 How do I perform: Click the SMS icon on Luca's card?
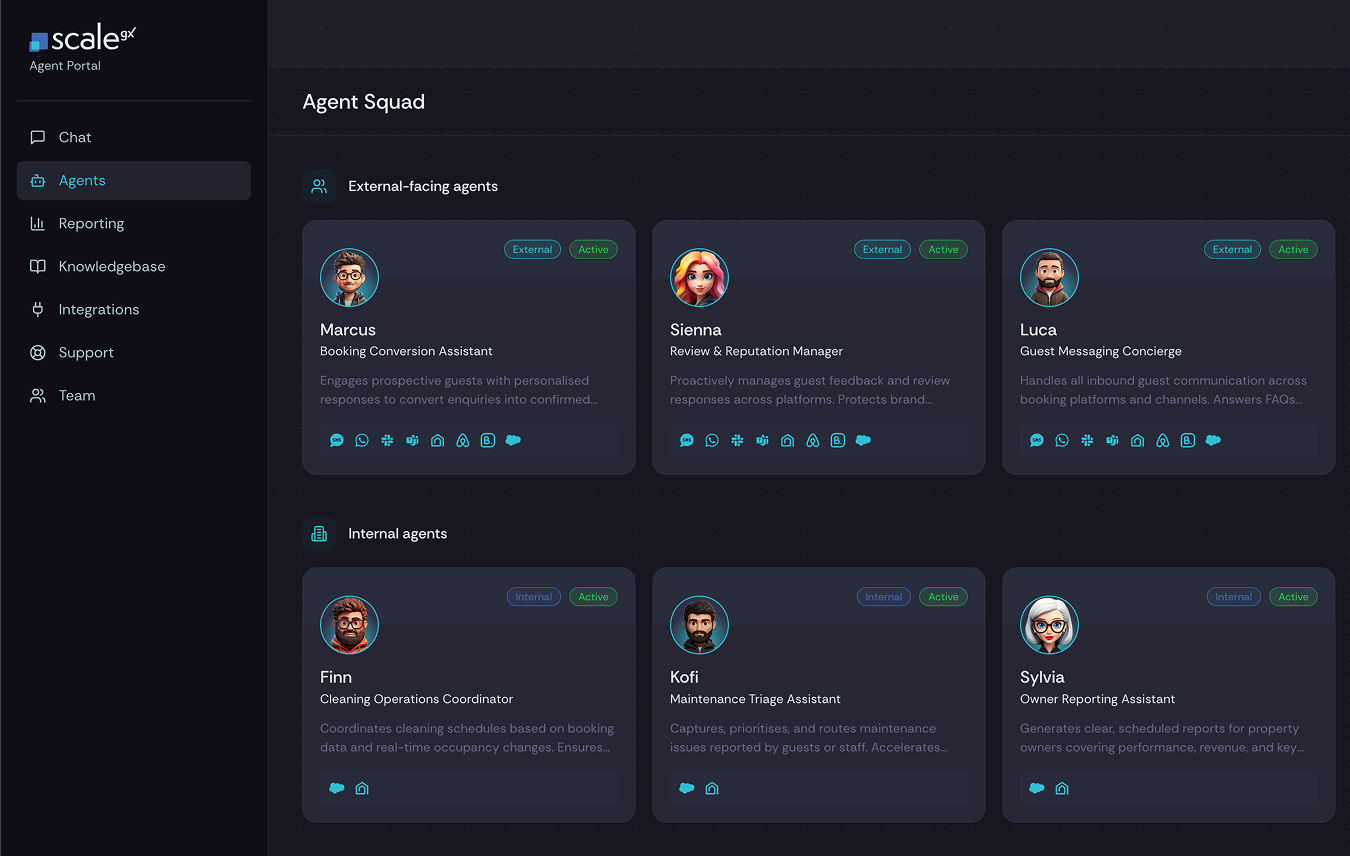click(x=1037, y=440)
